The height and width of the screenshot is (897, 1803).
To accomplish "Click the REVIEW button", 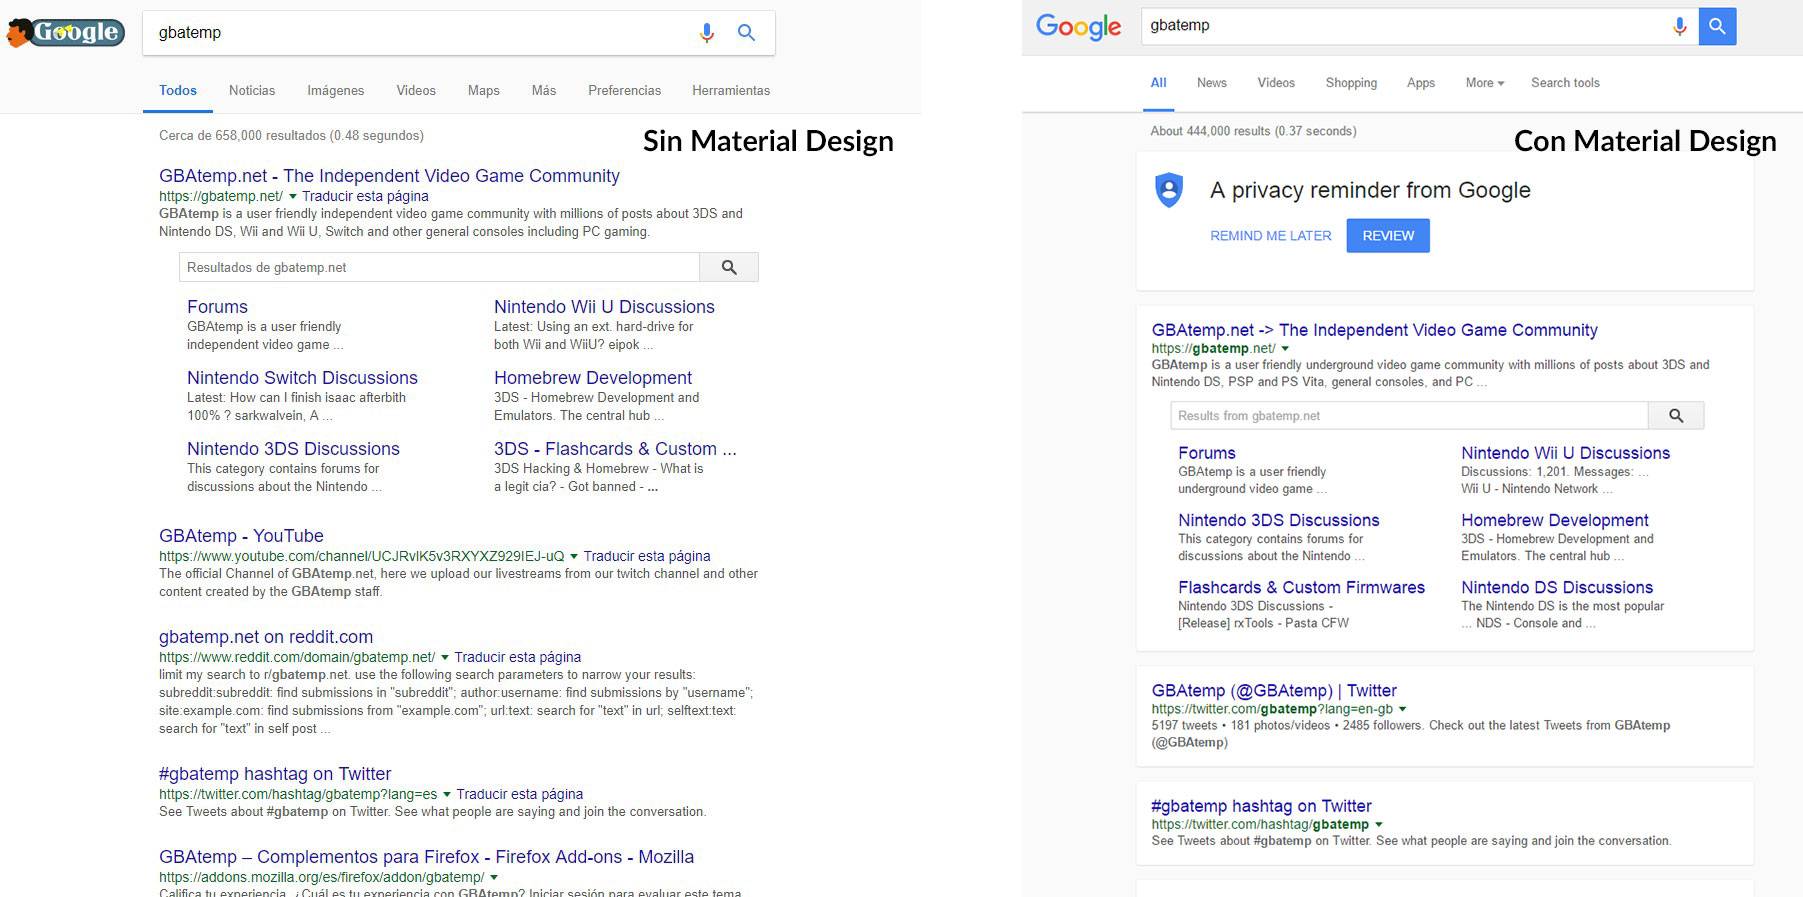I will tap(1388, 236).
